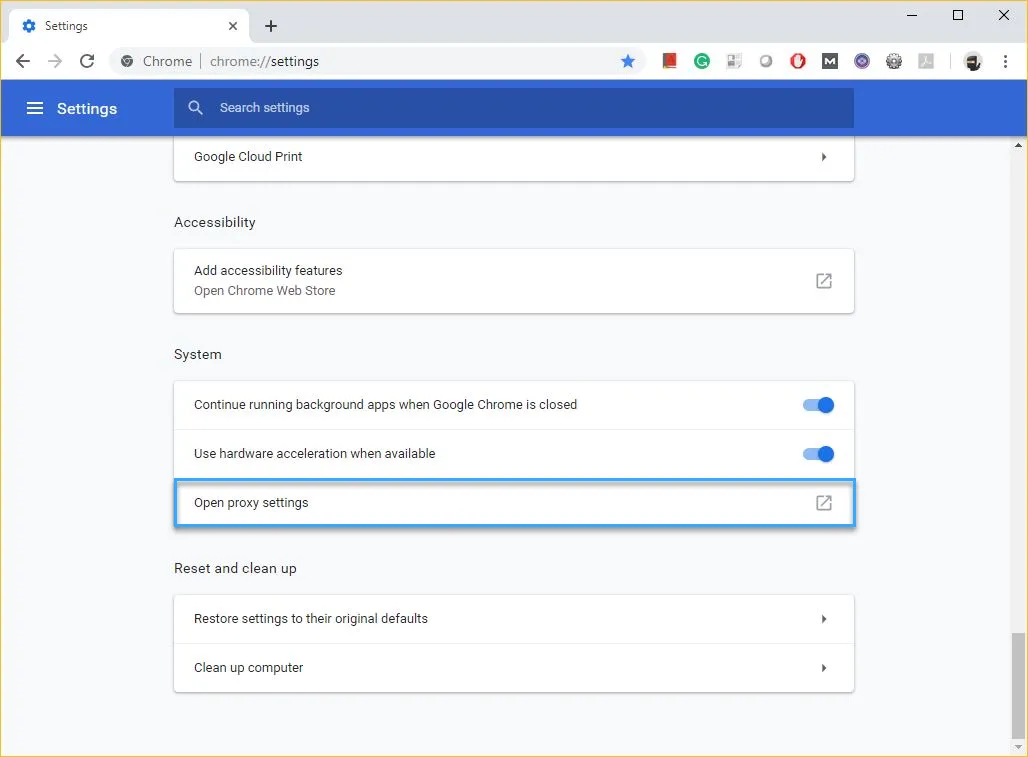
Task: Open the Chrome customize menu (three dots)
Action: (1005, 61)
